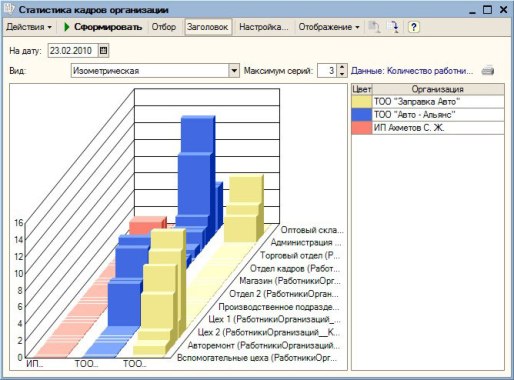Click the application icon in title bar

(9, 9)
